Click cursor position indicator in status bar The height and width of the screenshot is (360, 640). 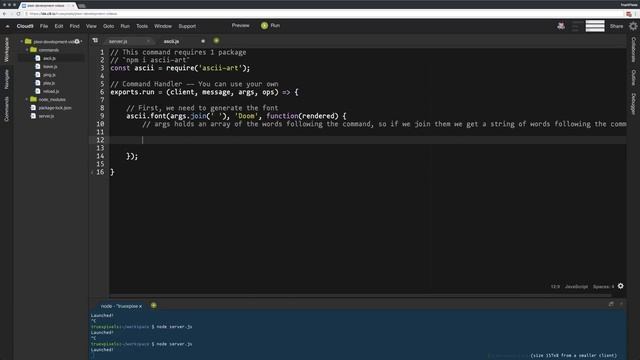[x=555, y=287]
